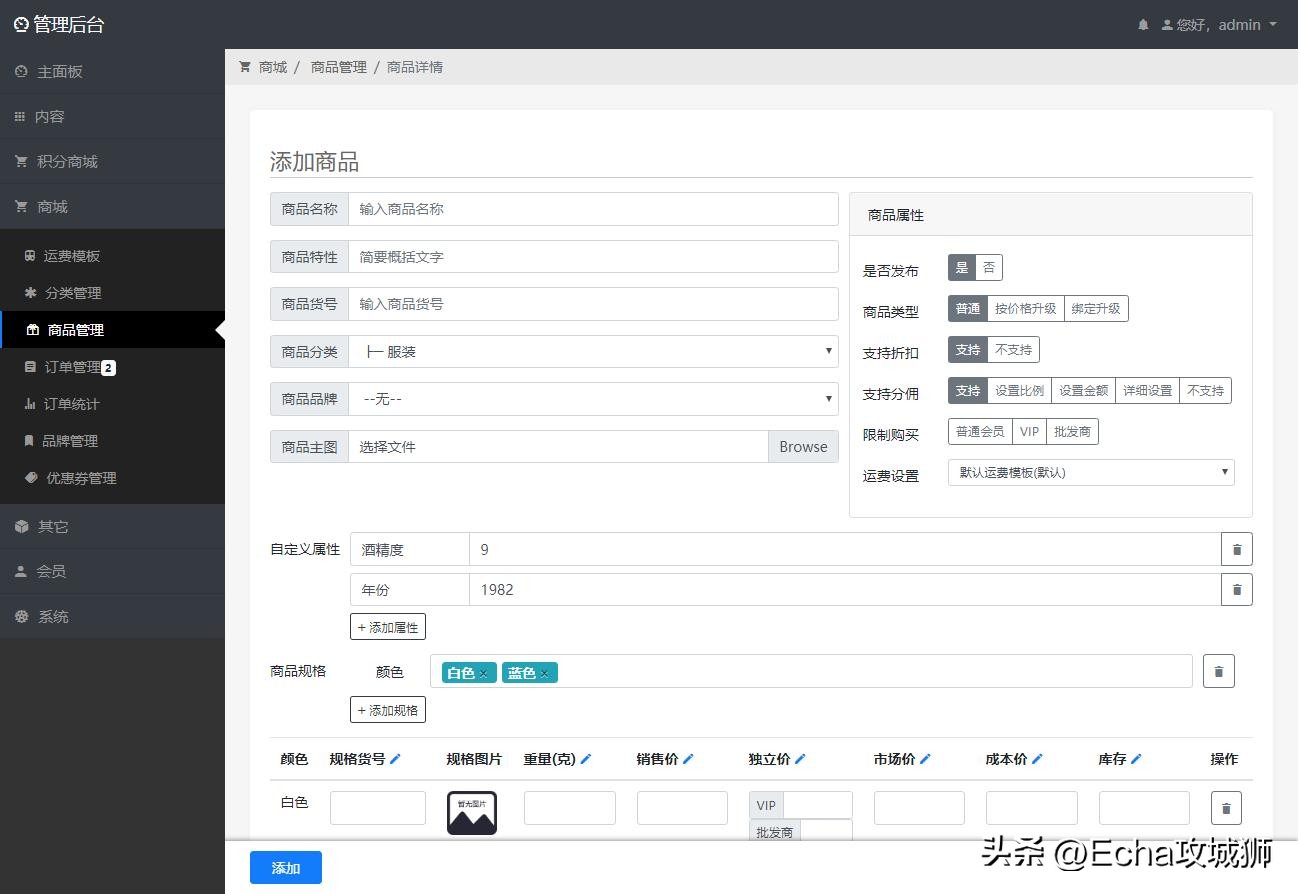Image resolution: width=1298 pixels, height=894 pixels.
Task: Set 是否发布 to 否
Action: [x=989, y=267]
